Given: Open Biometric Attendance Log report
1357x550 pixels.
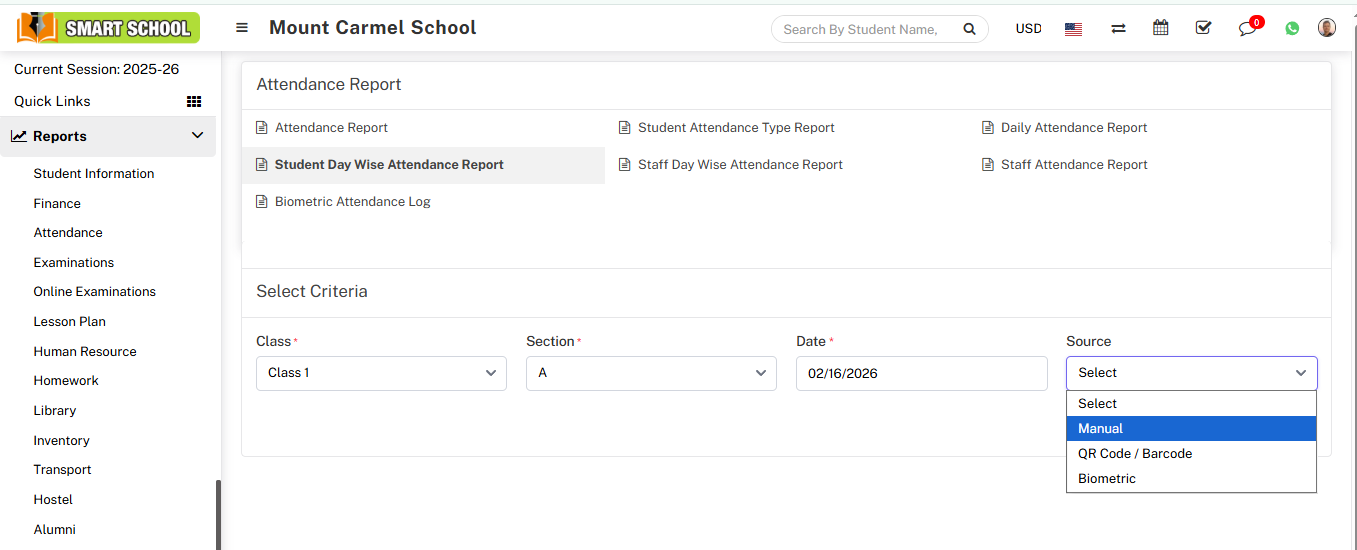Looking at the screenshot, I should coord(352,202).
